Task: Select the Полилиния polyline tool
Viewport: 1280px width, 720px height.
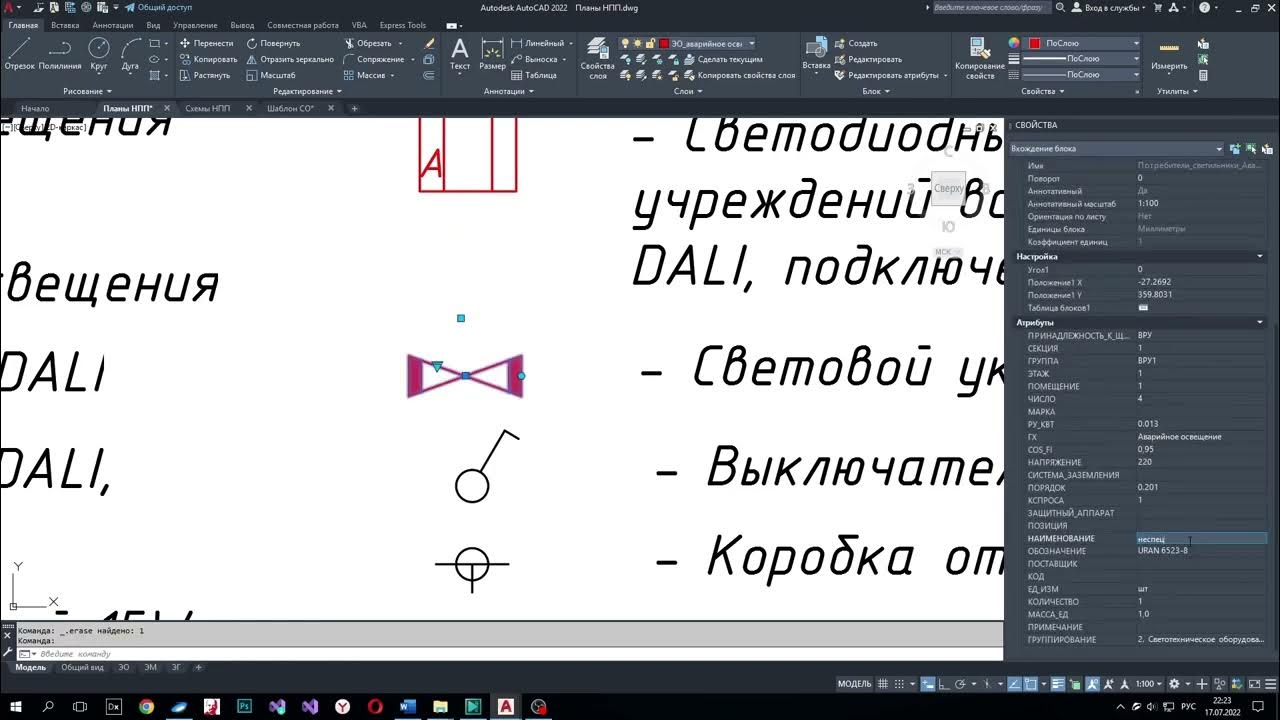Action: [x=59, y=54]
